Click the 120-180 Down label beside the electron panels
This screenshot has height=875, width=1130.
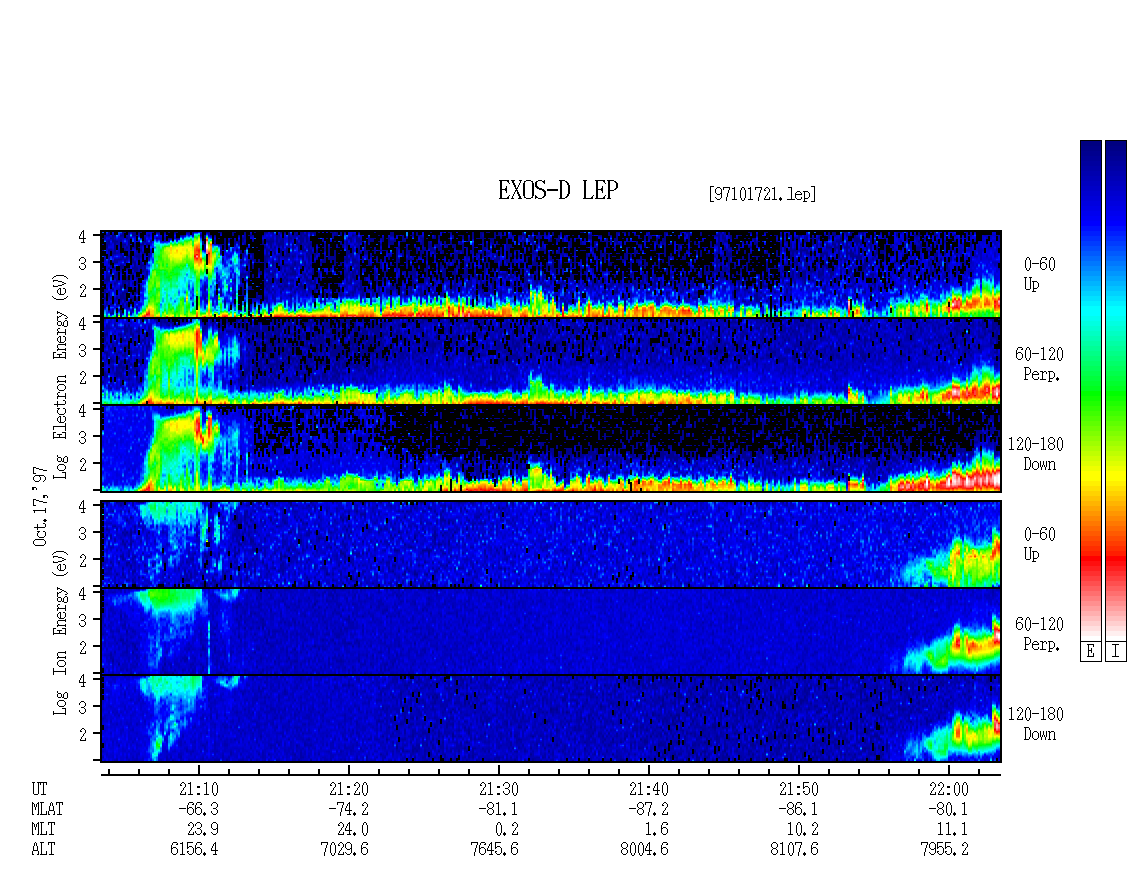coord(1036,454)
